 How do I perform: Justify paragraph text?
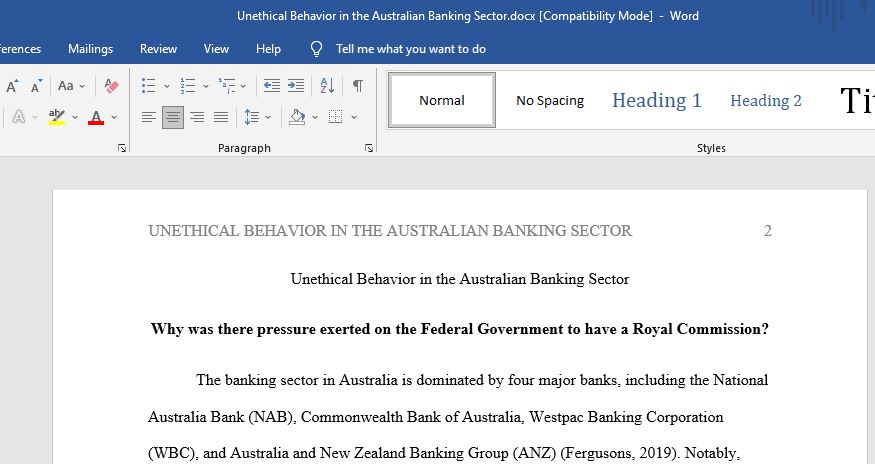tap(221, 117)
